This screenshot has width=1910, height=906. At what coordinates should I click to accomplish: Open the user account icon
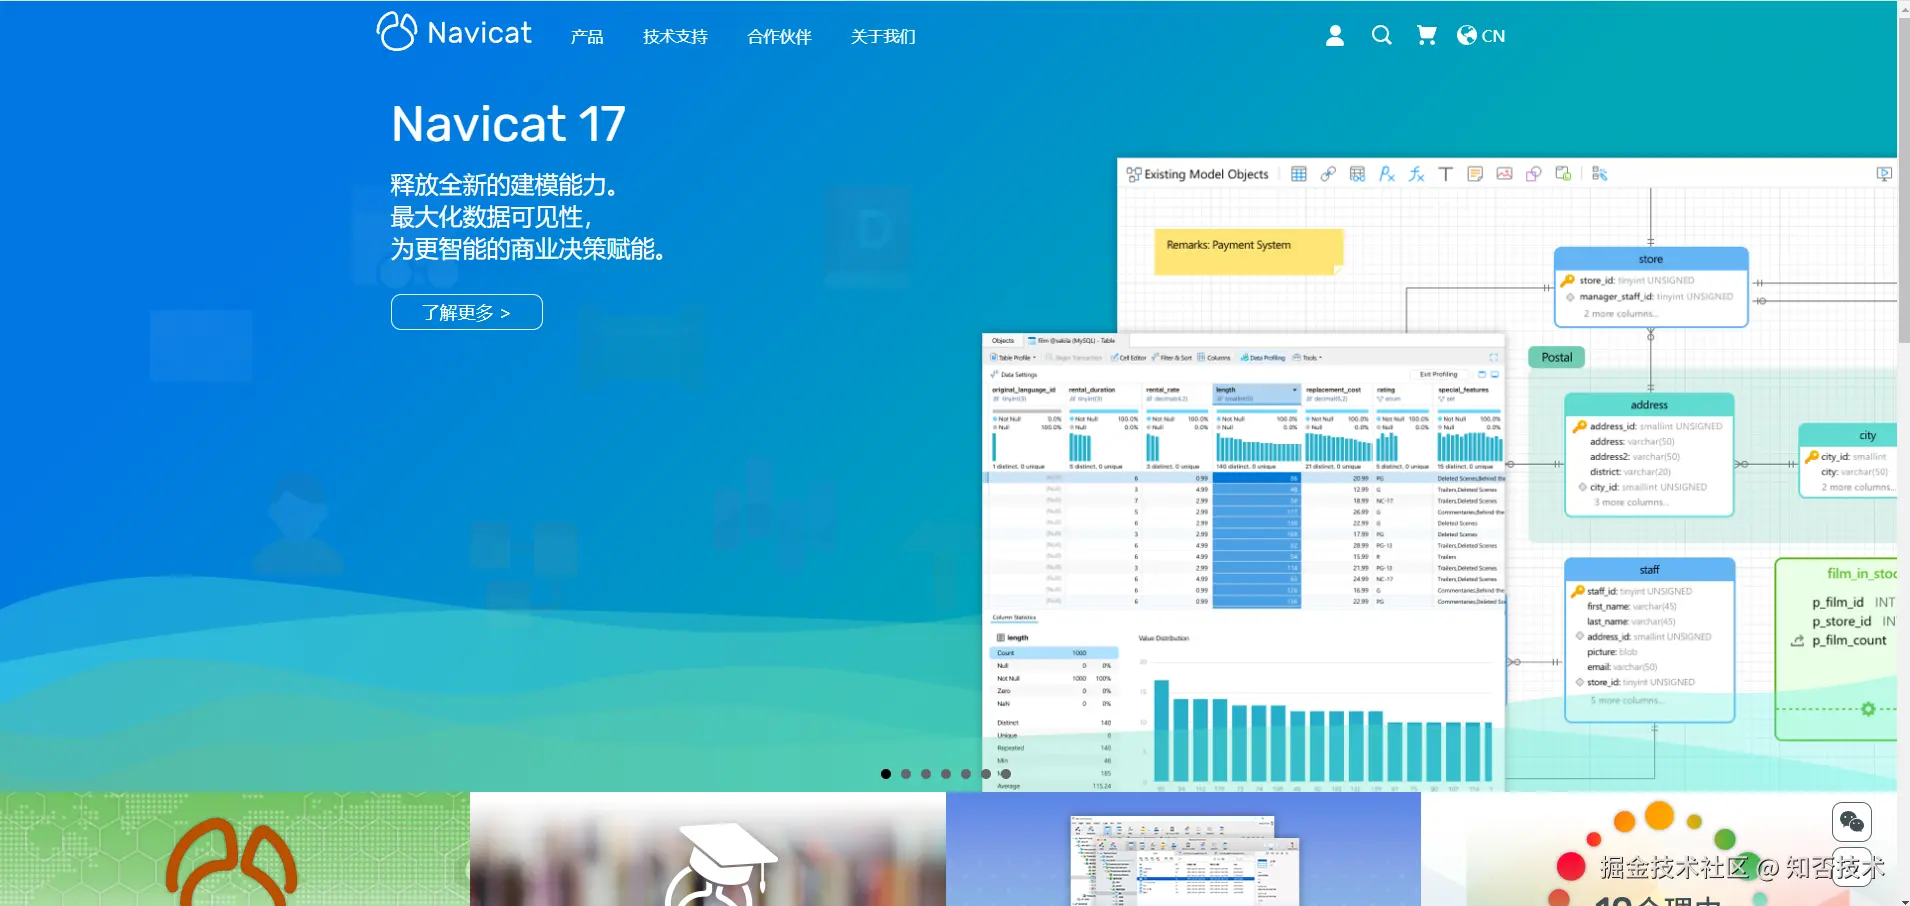[1335, 36]
